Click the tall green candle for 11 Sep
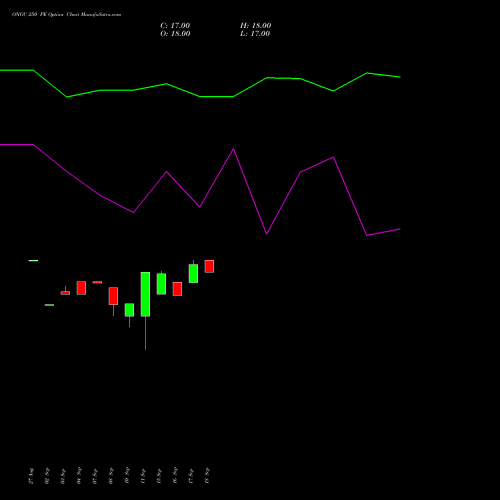Screen dimensions: 500x500 145,294
